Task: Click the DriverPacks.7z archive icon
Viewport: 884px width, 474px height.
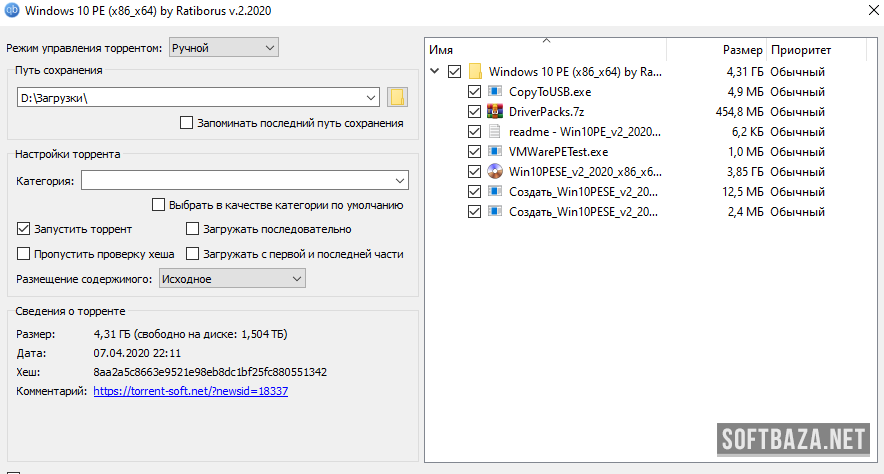Action: click(495, 112)
